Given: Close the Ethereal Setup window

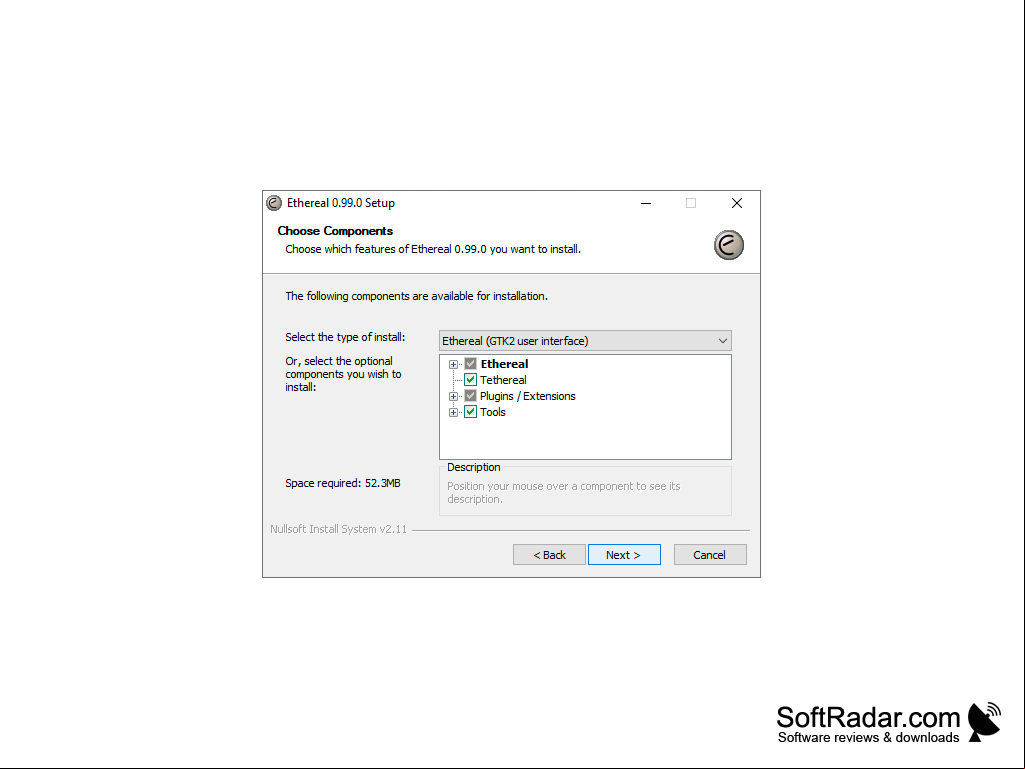Looking at the screenshot, I should [x=737, y=203].
